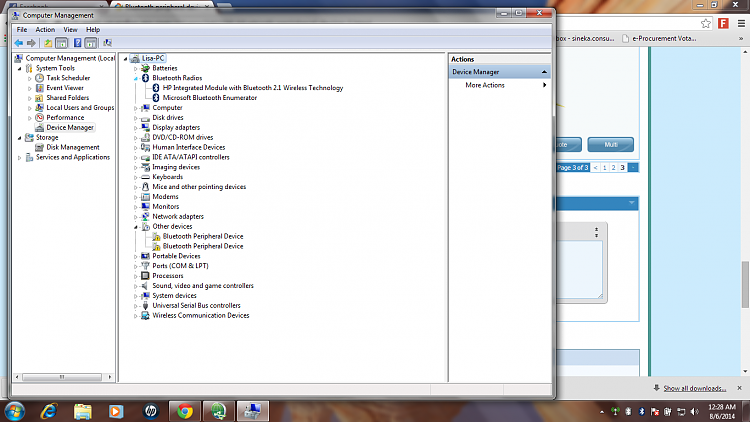Open the HP application on taskbar
Screen dimensions: 750x422
click(151, 411)
